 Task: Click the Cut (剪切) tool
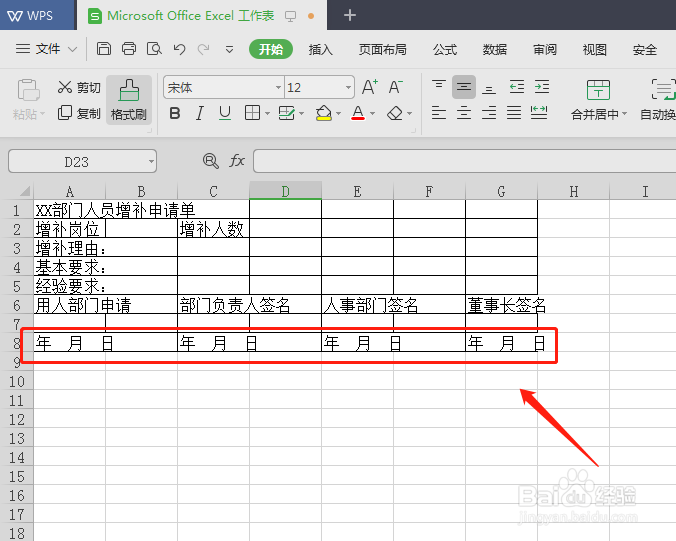point(79,88)
